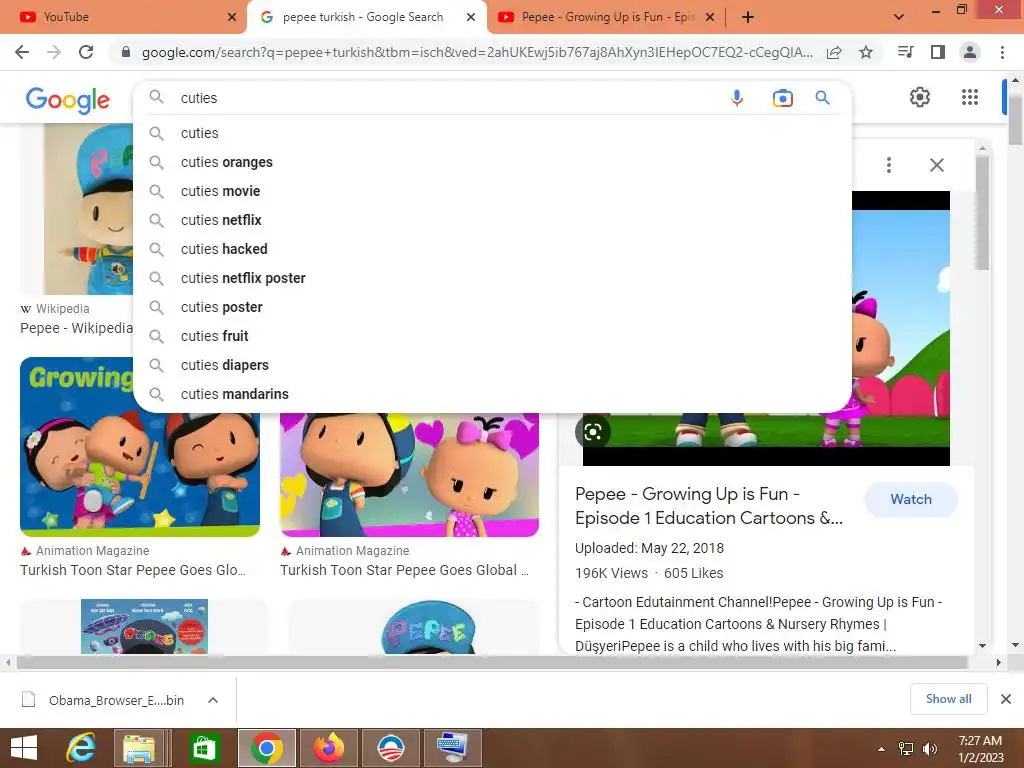Image resolution: width=1024 pixels, height=768 pixels.
Task: Share this page from the address bar
Action: point(834,52)
